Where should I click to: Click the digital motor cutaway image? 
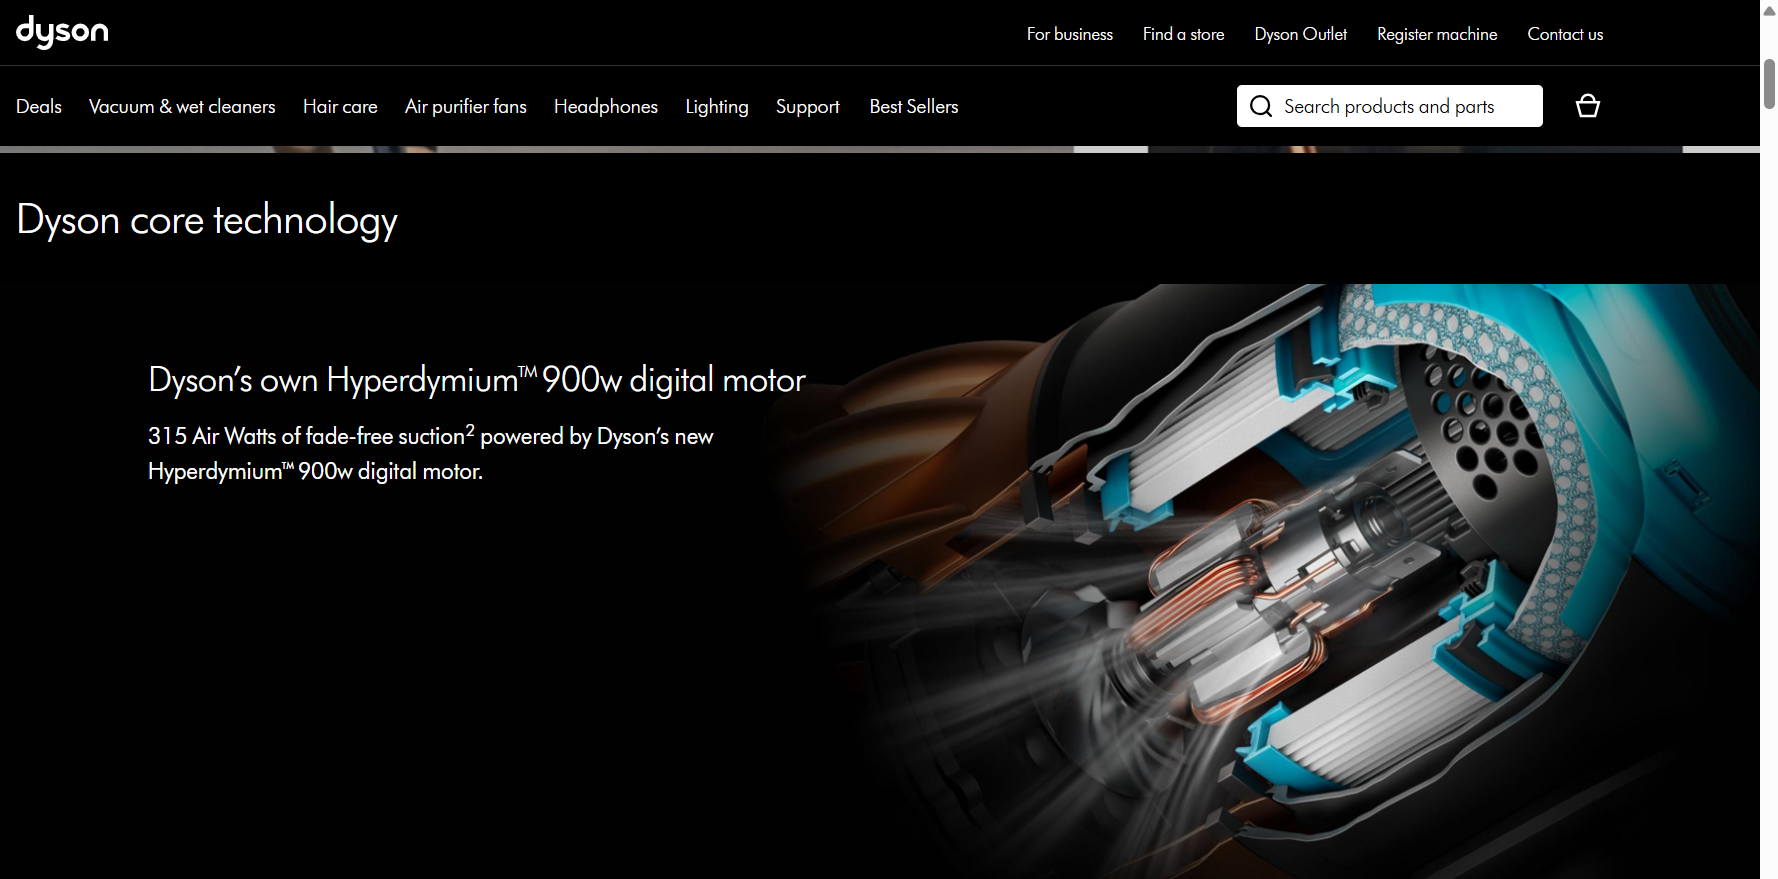1300,580
